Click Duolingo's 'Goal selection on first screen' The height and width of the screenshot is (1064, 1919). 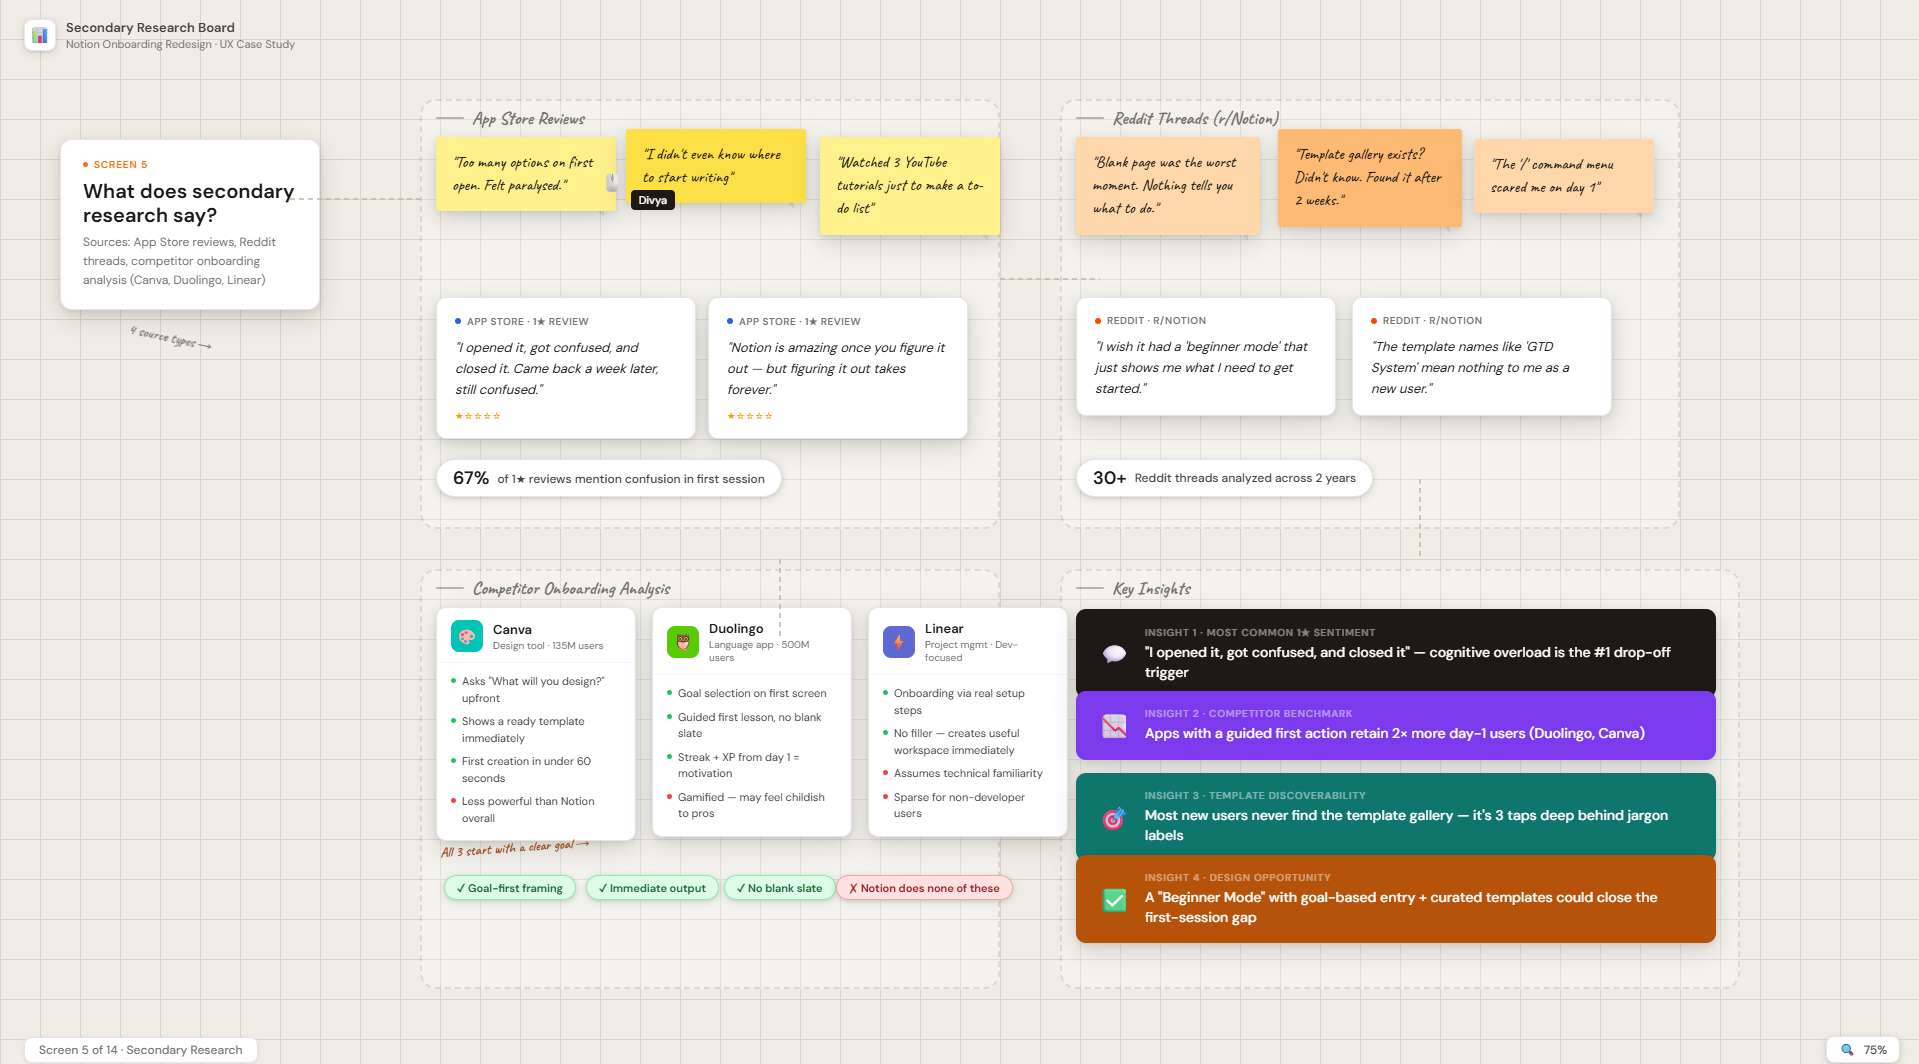click(x=752, y=693)
